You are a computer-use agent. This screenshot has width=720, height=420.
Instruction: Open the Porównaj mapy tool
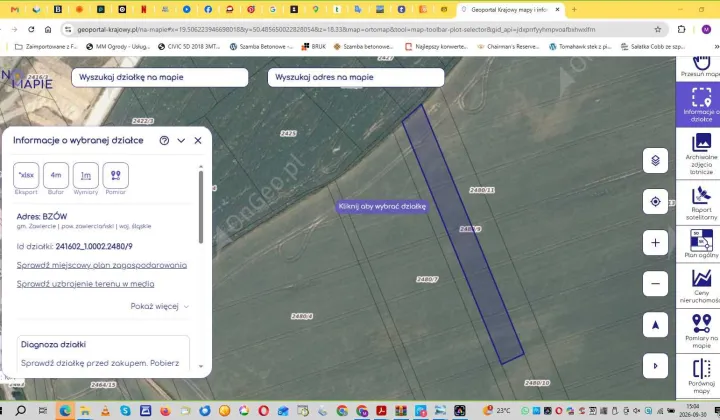click(x=700, y=376)
